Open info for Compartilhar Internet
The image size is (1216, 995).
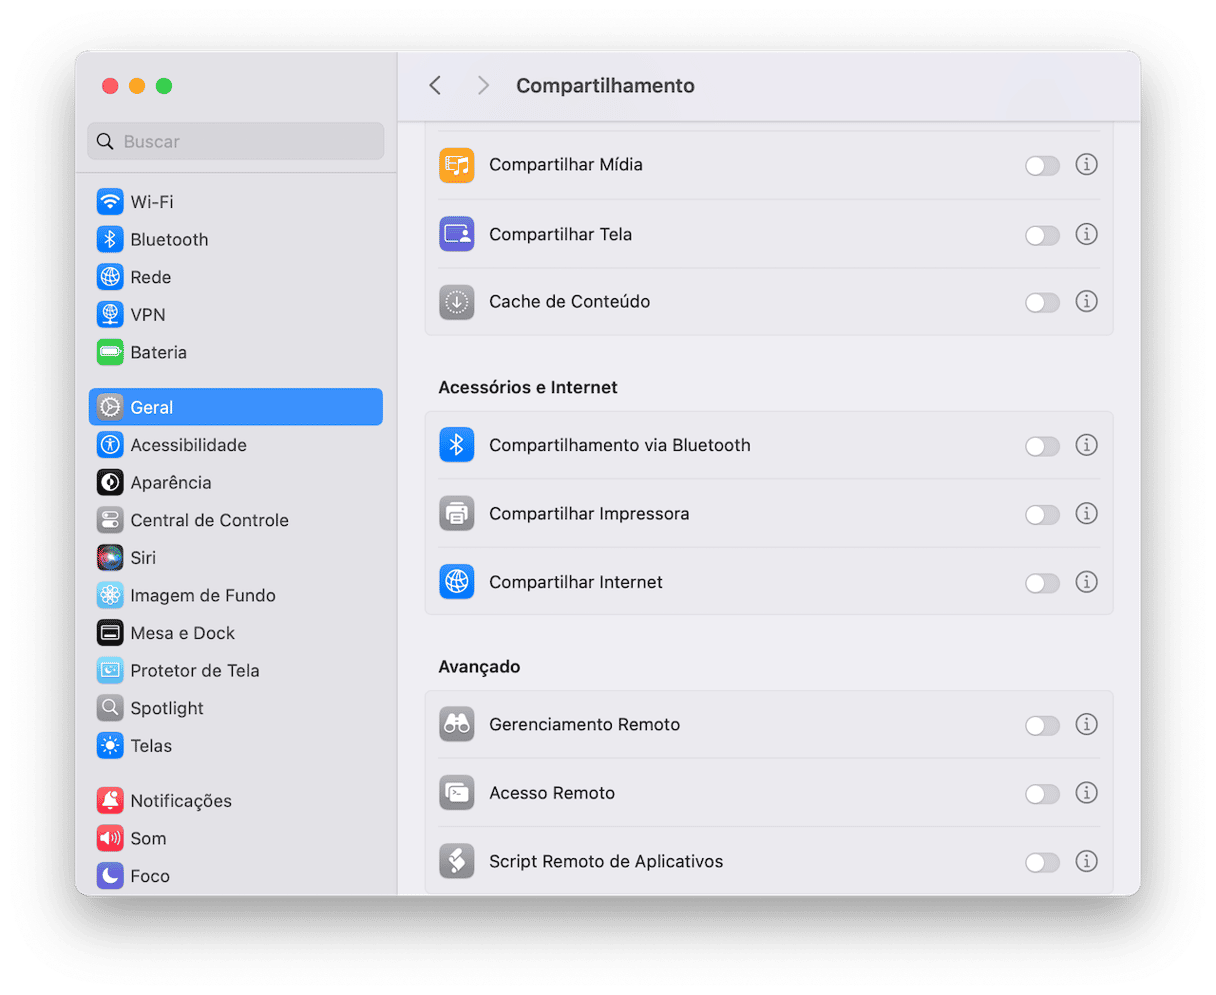[1086, 582]
